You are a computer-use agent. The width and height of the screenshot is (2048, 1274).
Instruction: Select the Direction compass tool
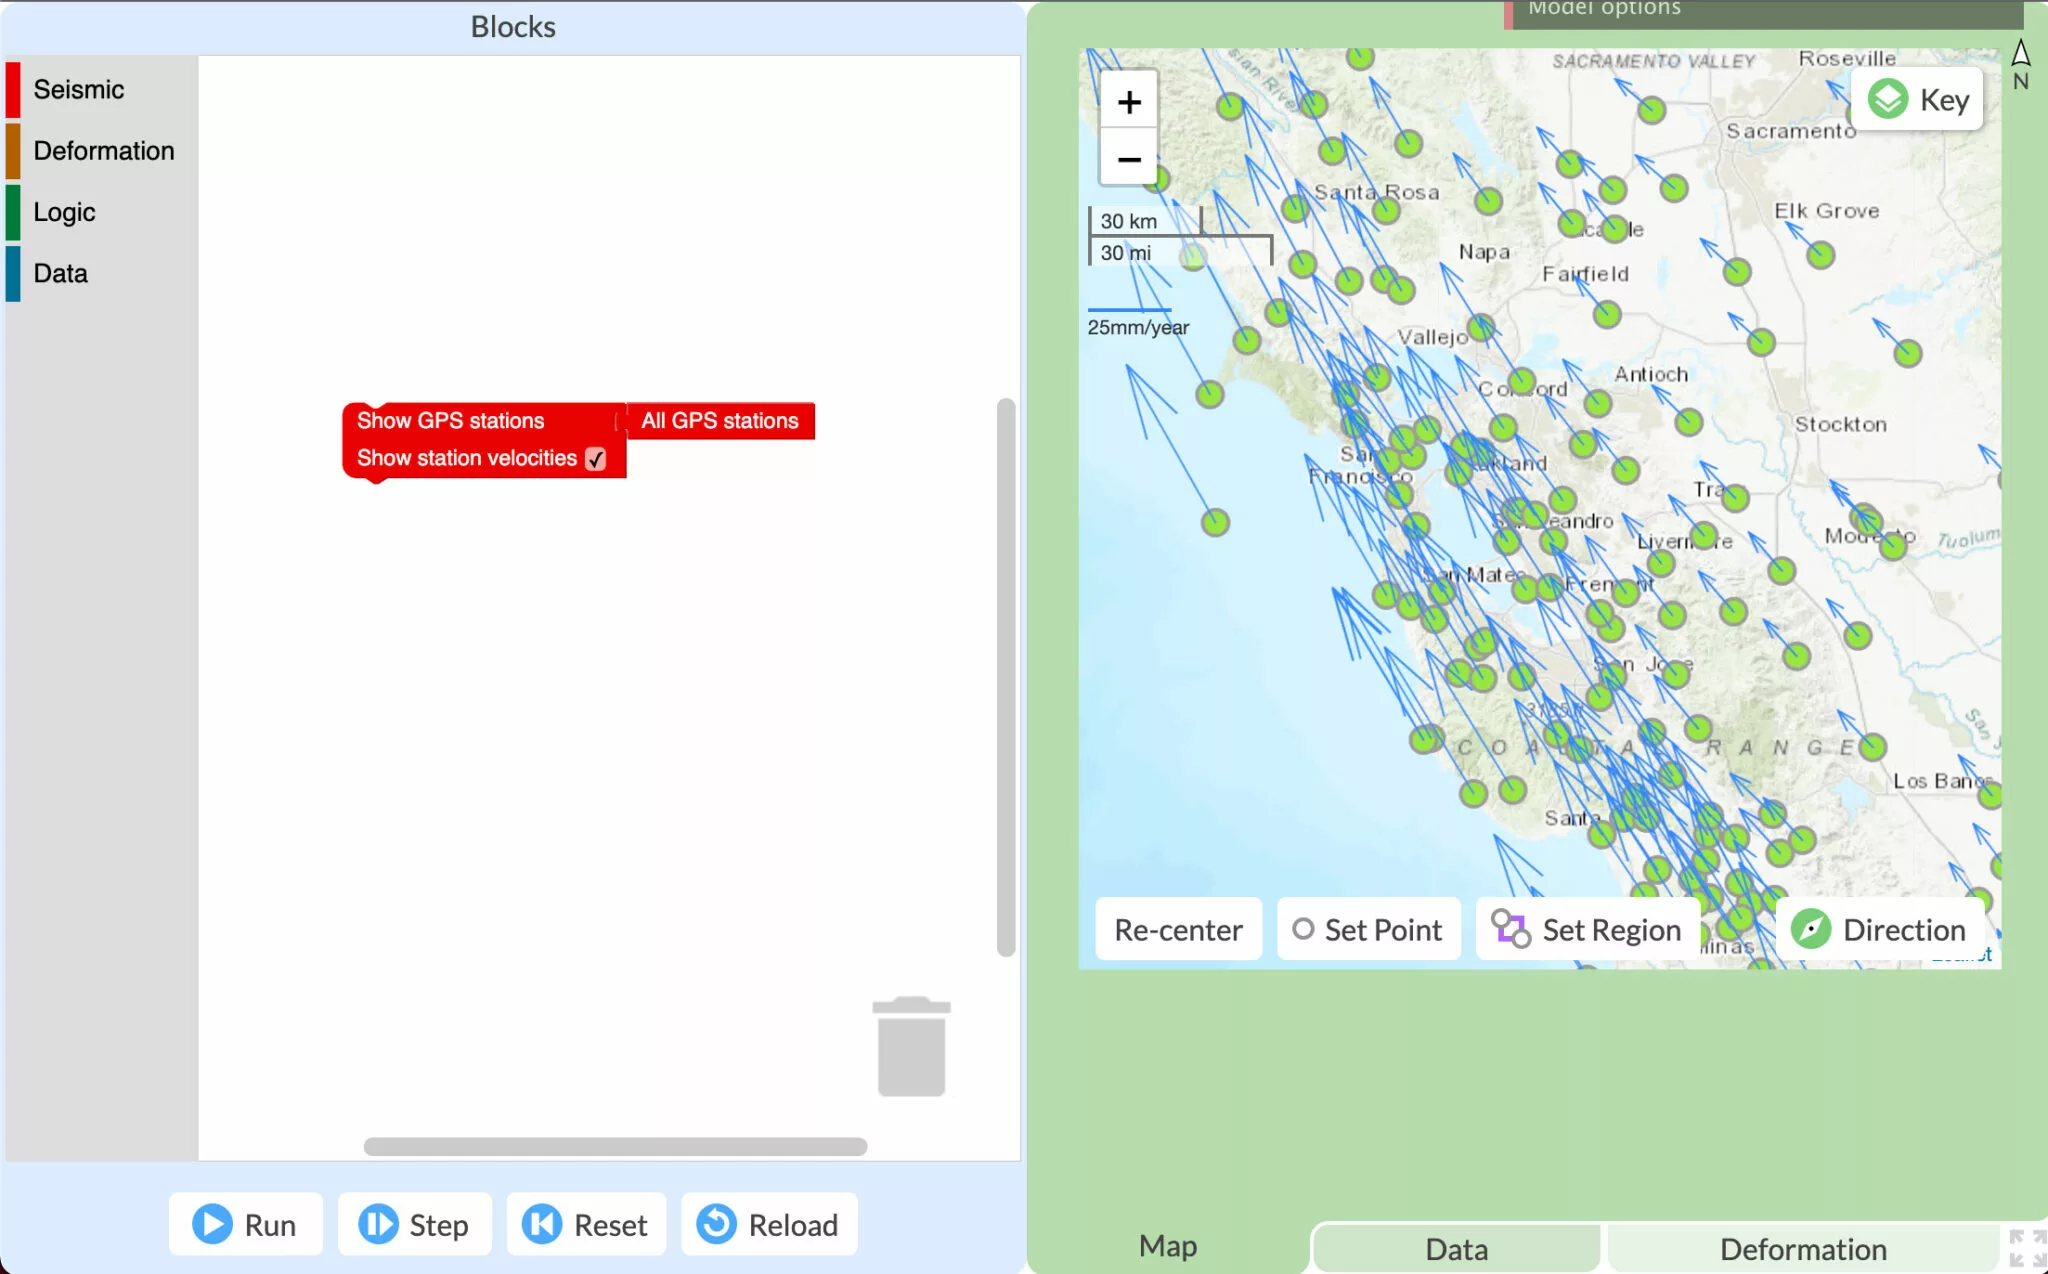[1879, 929]
